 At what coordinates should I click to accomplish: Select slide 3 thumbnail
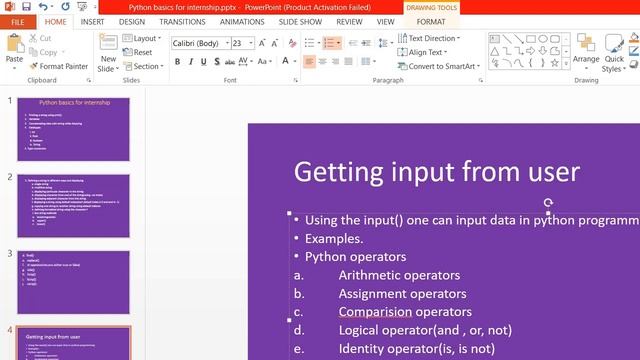(73, 282)
